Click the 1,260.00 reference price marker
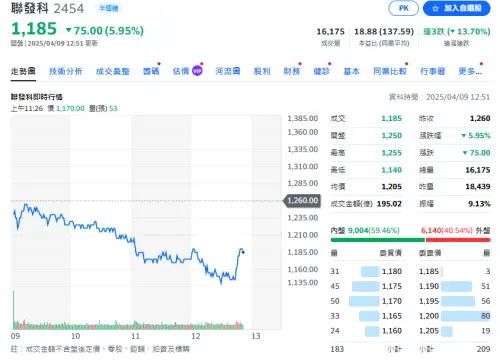The image size is (500, 360). 302,201
